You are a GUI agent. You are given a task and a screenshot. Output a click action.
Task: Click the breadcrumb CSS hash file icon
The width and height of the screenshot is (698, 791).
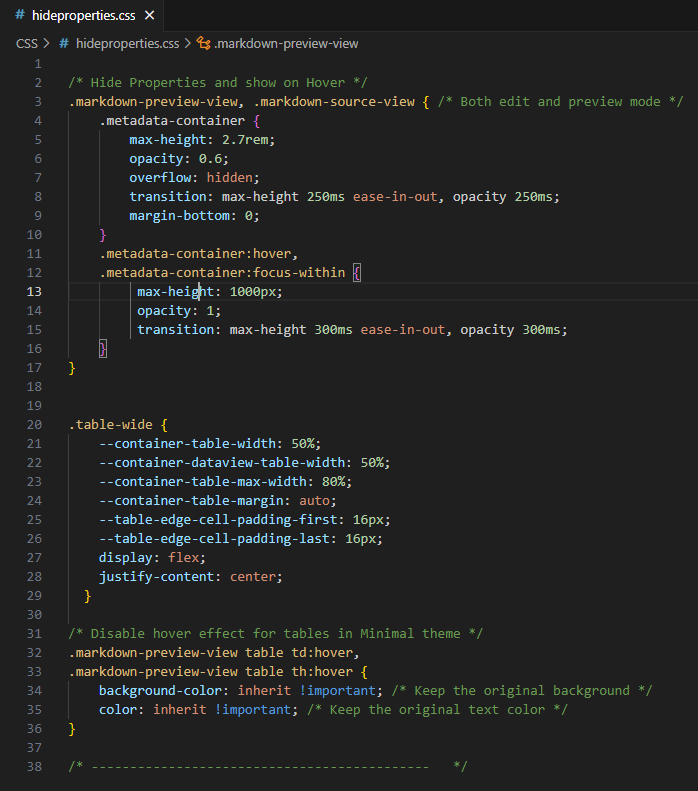tap(64, 44)
